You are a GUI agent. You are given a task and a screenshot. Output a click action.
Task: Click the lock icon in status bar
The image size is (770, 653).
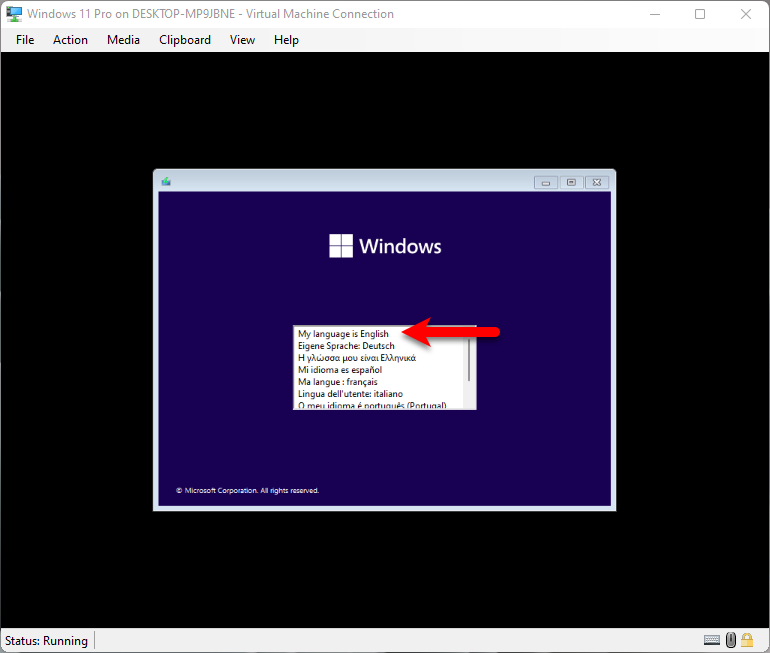point(747,640)
